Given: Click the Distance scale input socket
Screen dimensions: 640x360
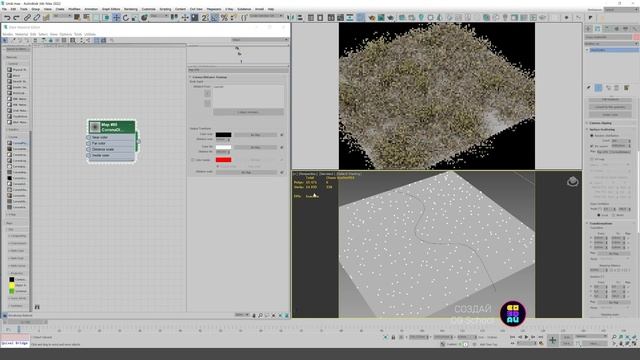Looking at the screenshot, I should tap(89, 149).
